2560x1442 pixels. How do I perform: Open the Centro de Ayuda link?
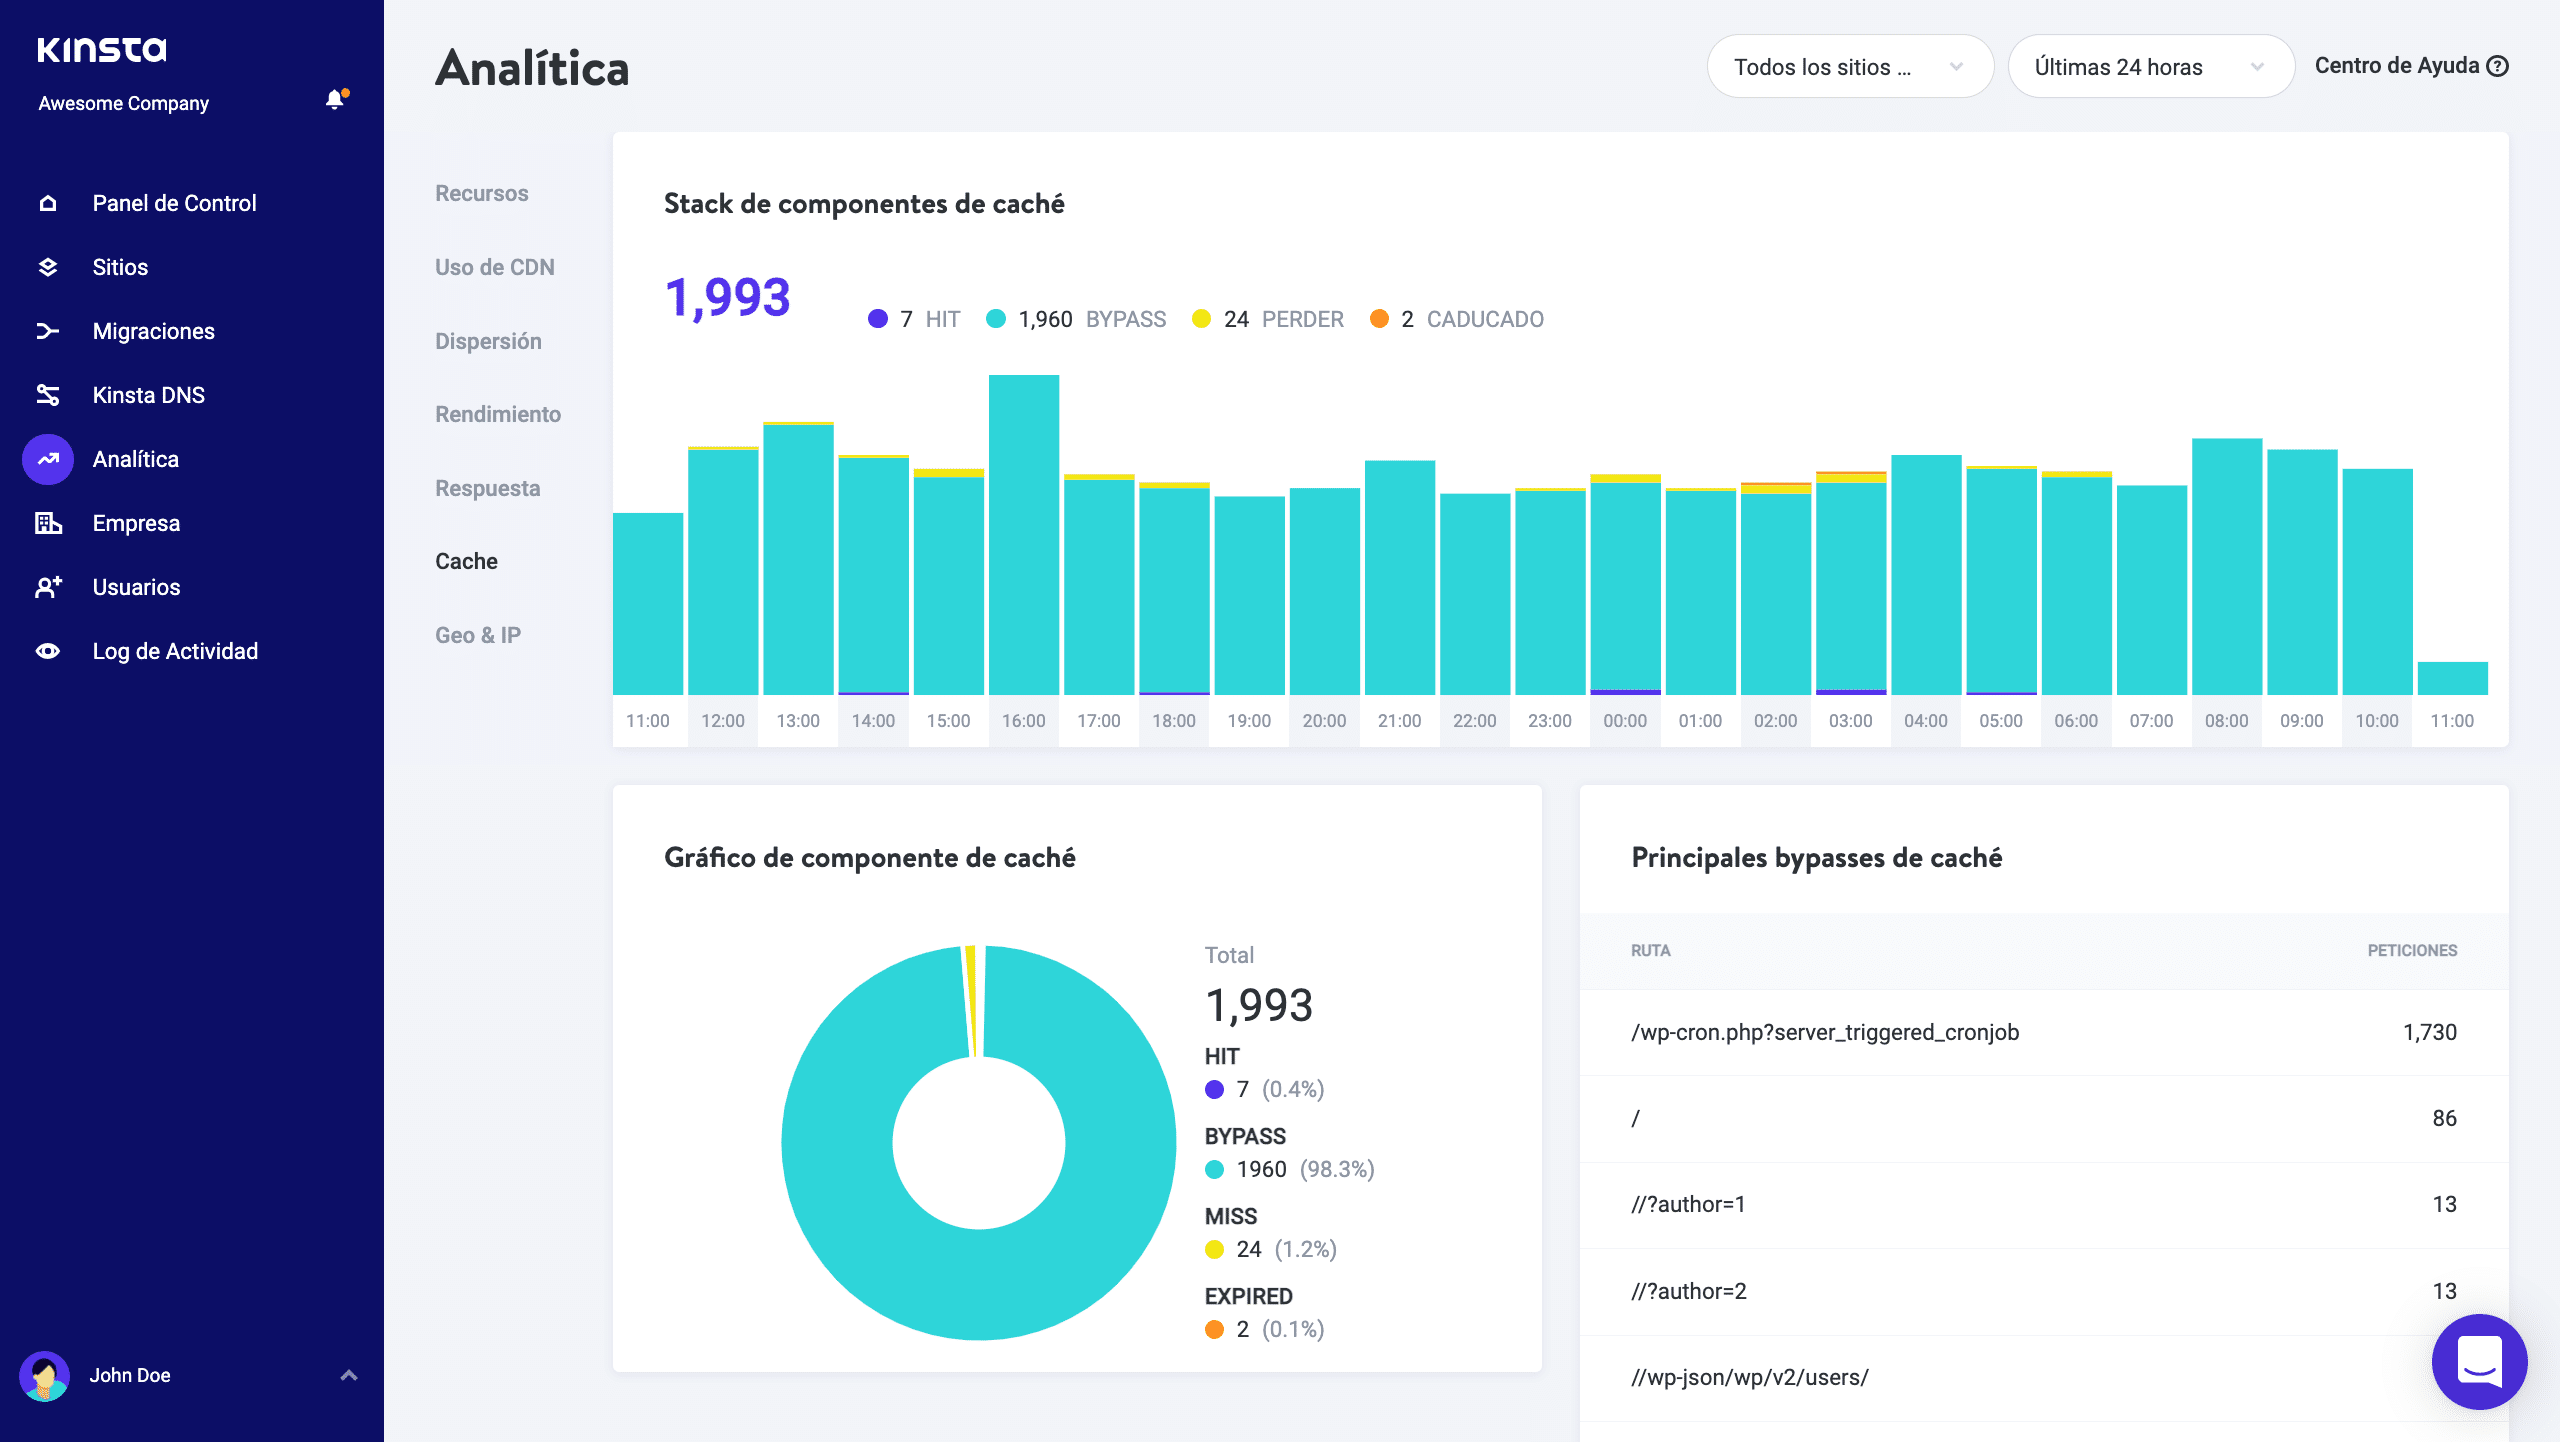[2410, 66]
